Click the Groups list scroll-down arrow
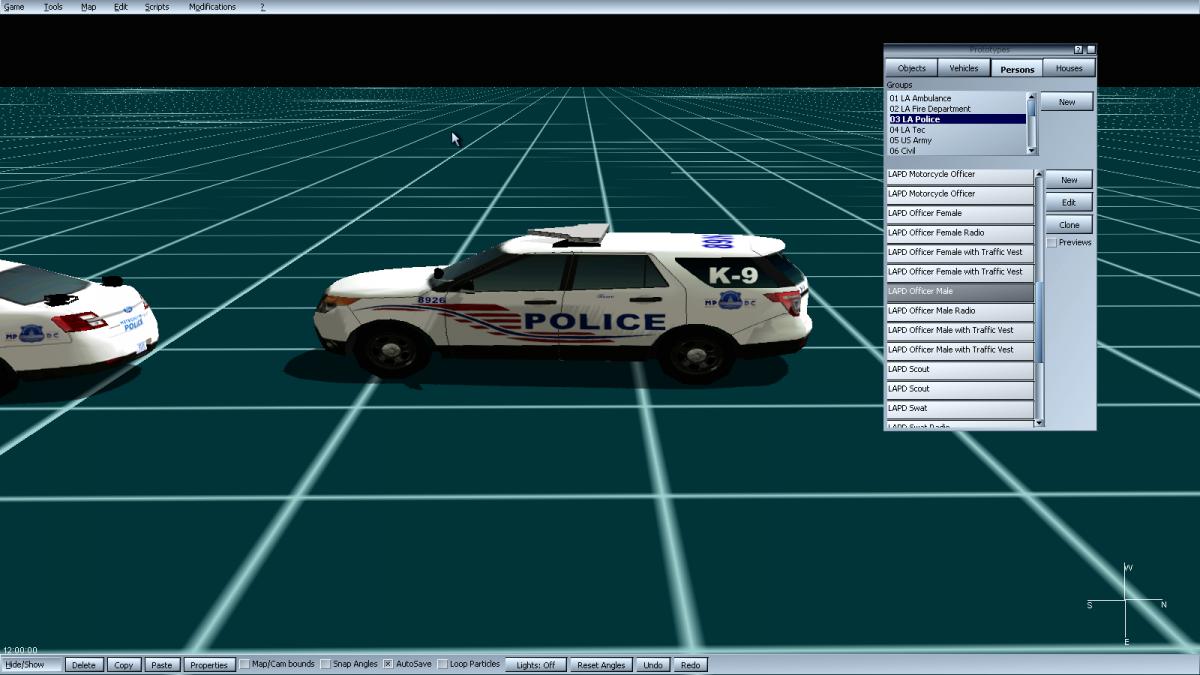This screenshot has height=675, width=1200. [x=1032, y=150]
